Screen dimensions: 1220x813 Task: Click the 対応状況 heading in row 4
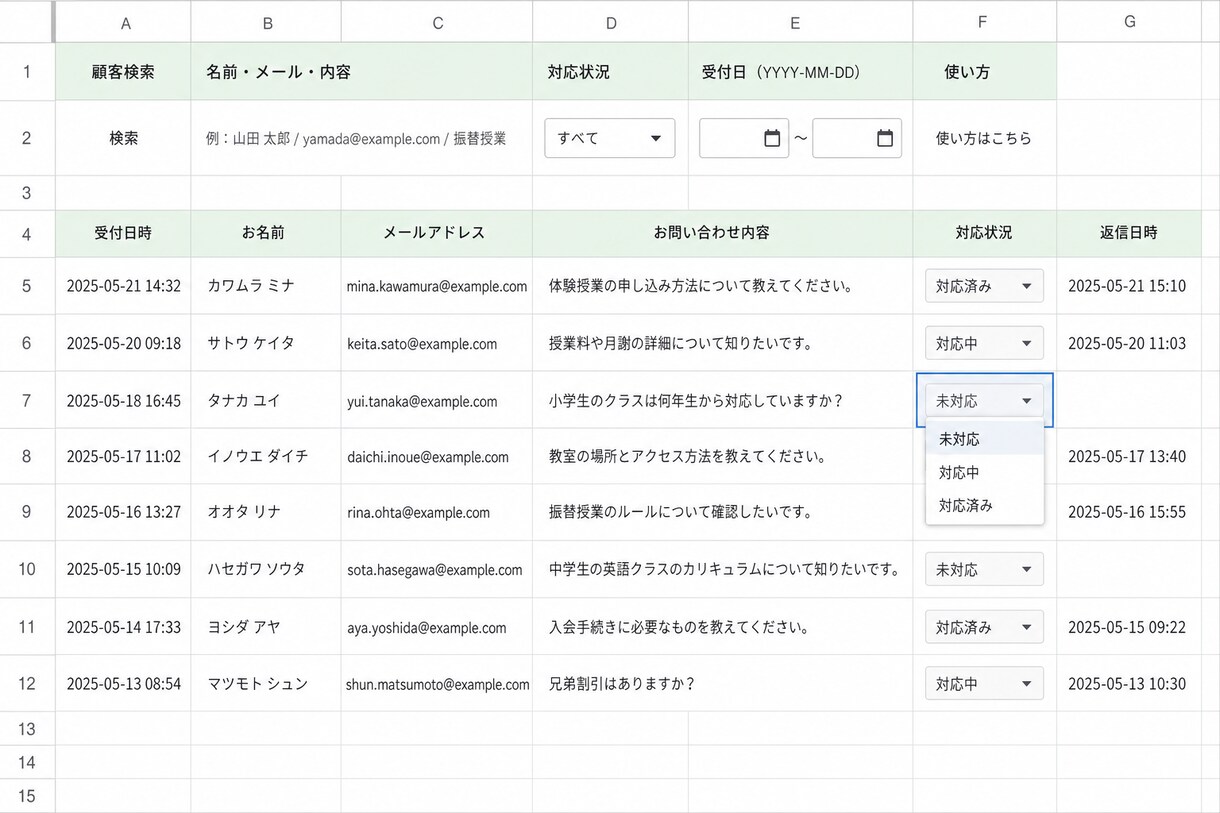[x=984, y=233]
